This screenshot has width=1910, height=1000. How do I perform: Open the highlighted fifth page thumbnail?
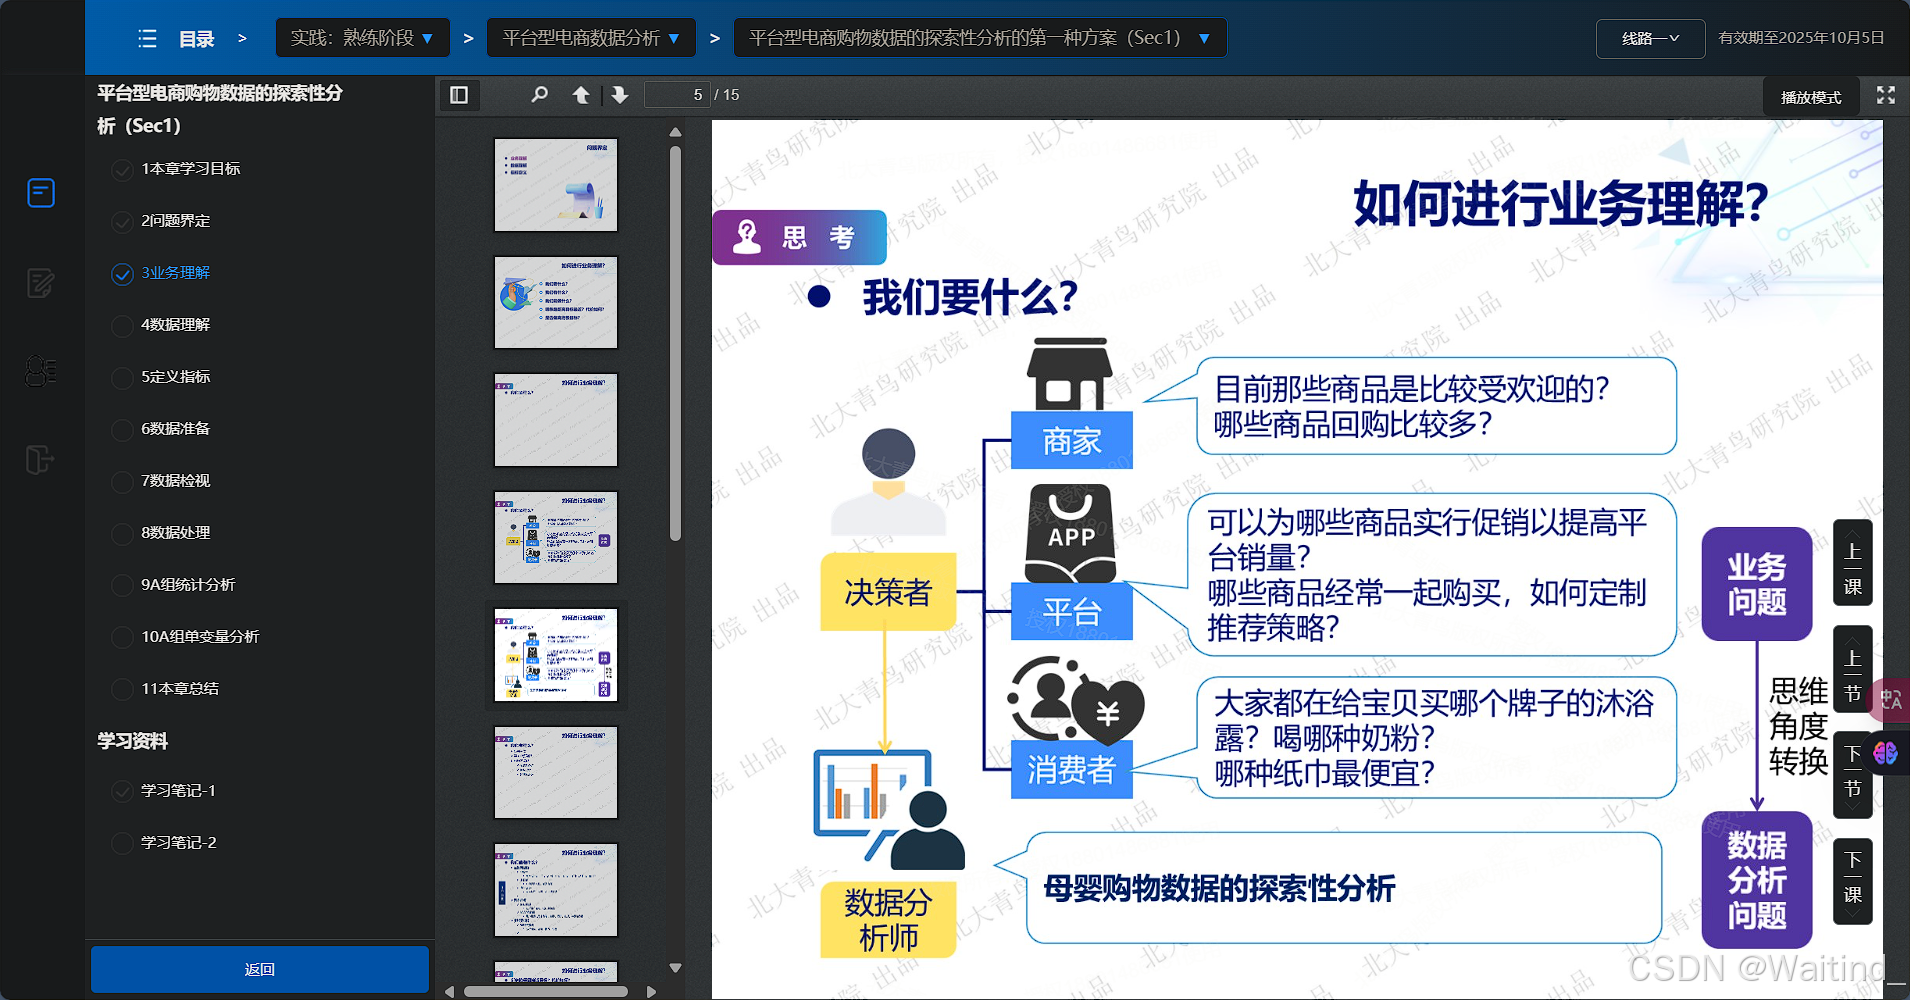tap(556, 655)
